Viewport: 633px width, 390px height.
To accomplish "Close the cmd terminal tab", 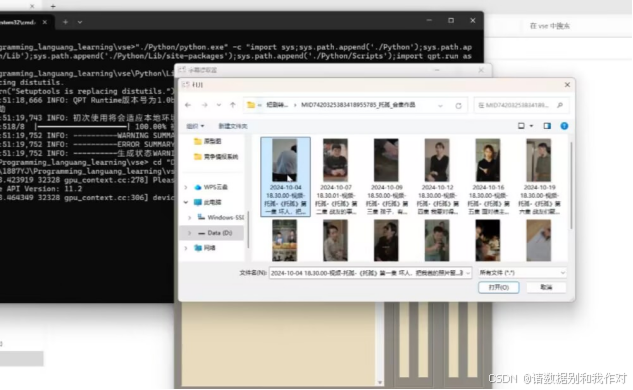I will (45, 22).
